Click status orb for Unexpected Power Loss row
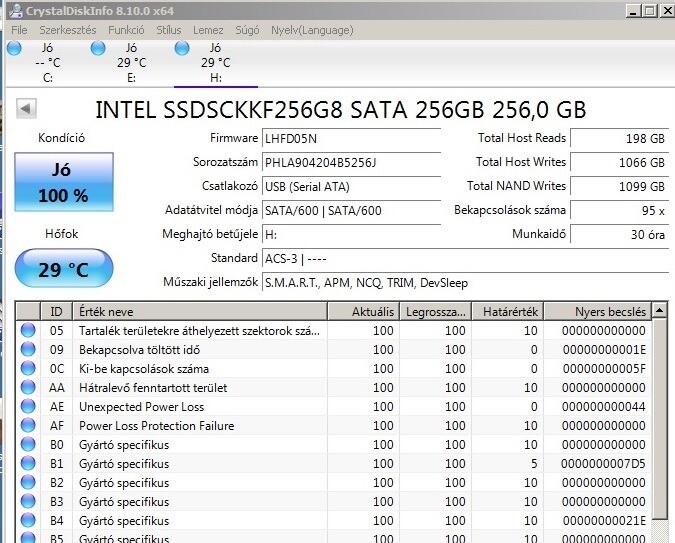 [x=28, y=407]
